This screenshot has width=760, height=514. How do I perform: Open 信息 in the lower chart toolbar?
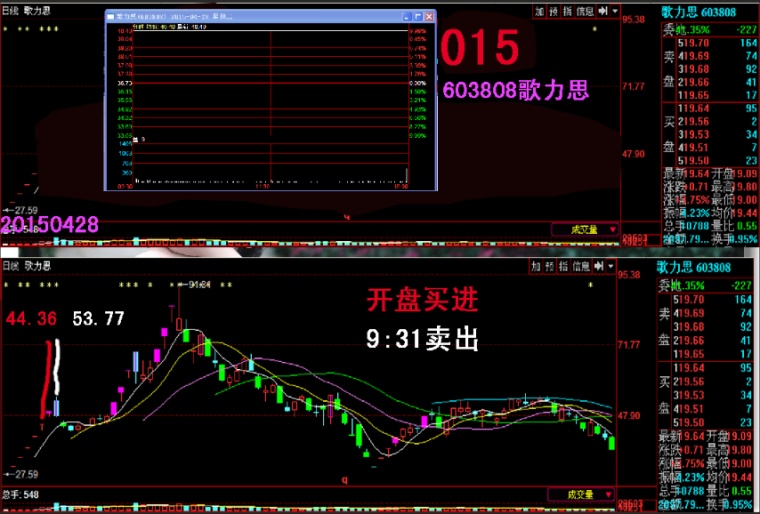point(581,266)
